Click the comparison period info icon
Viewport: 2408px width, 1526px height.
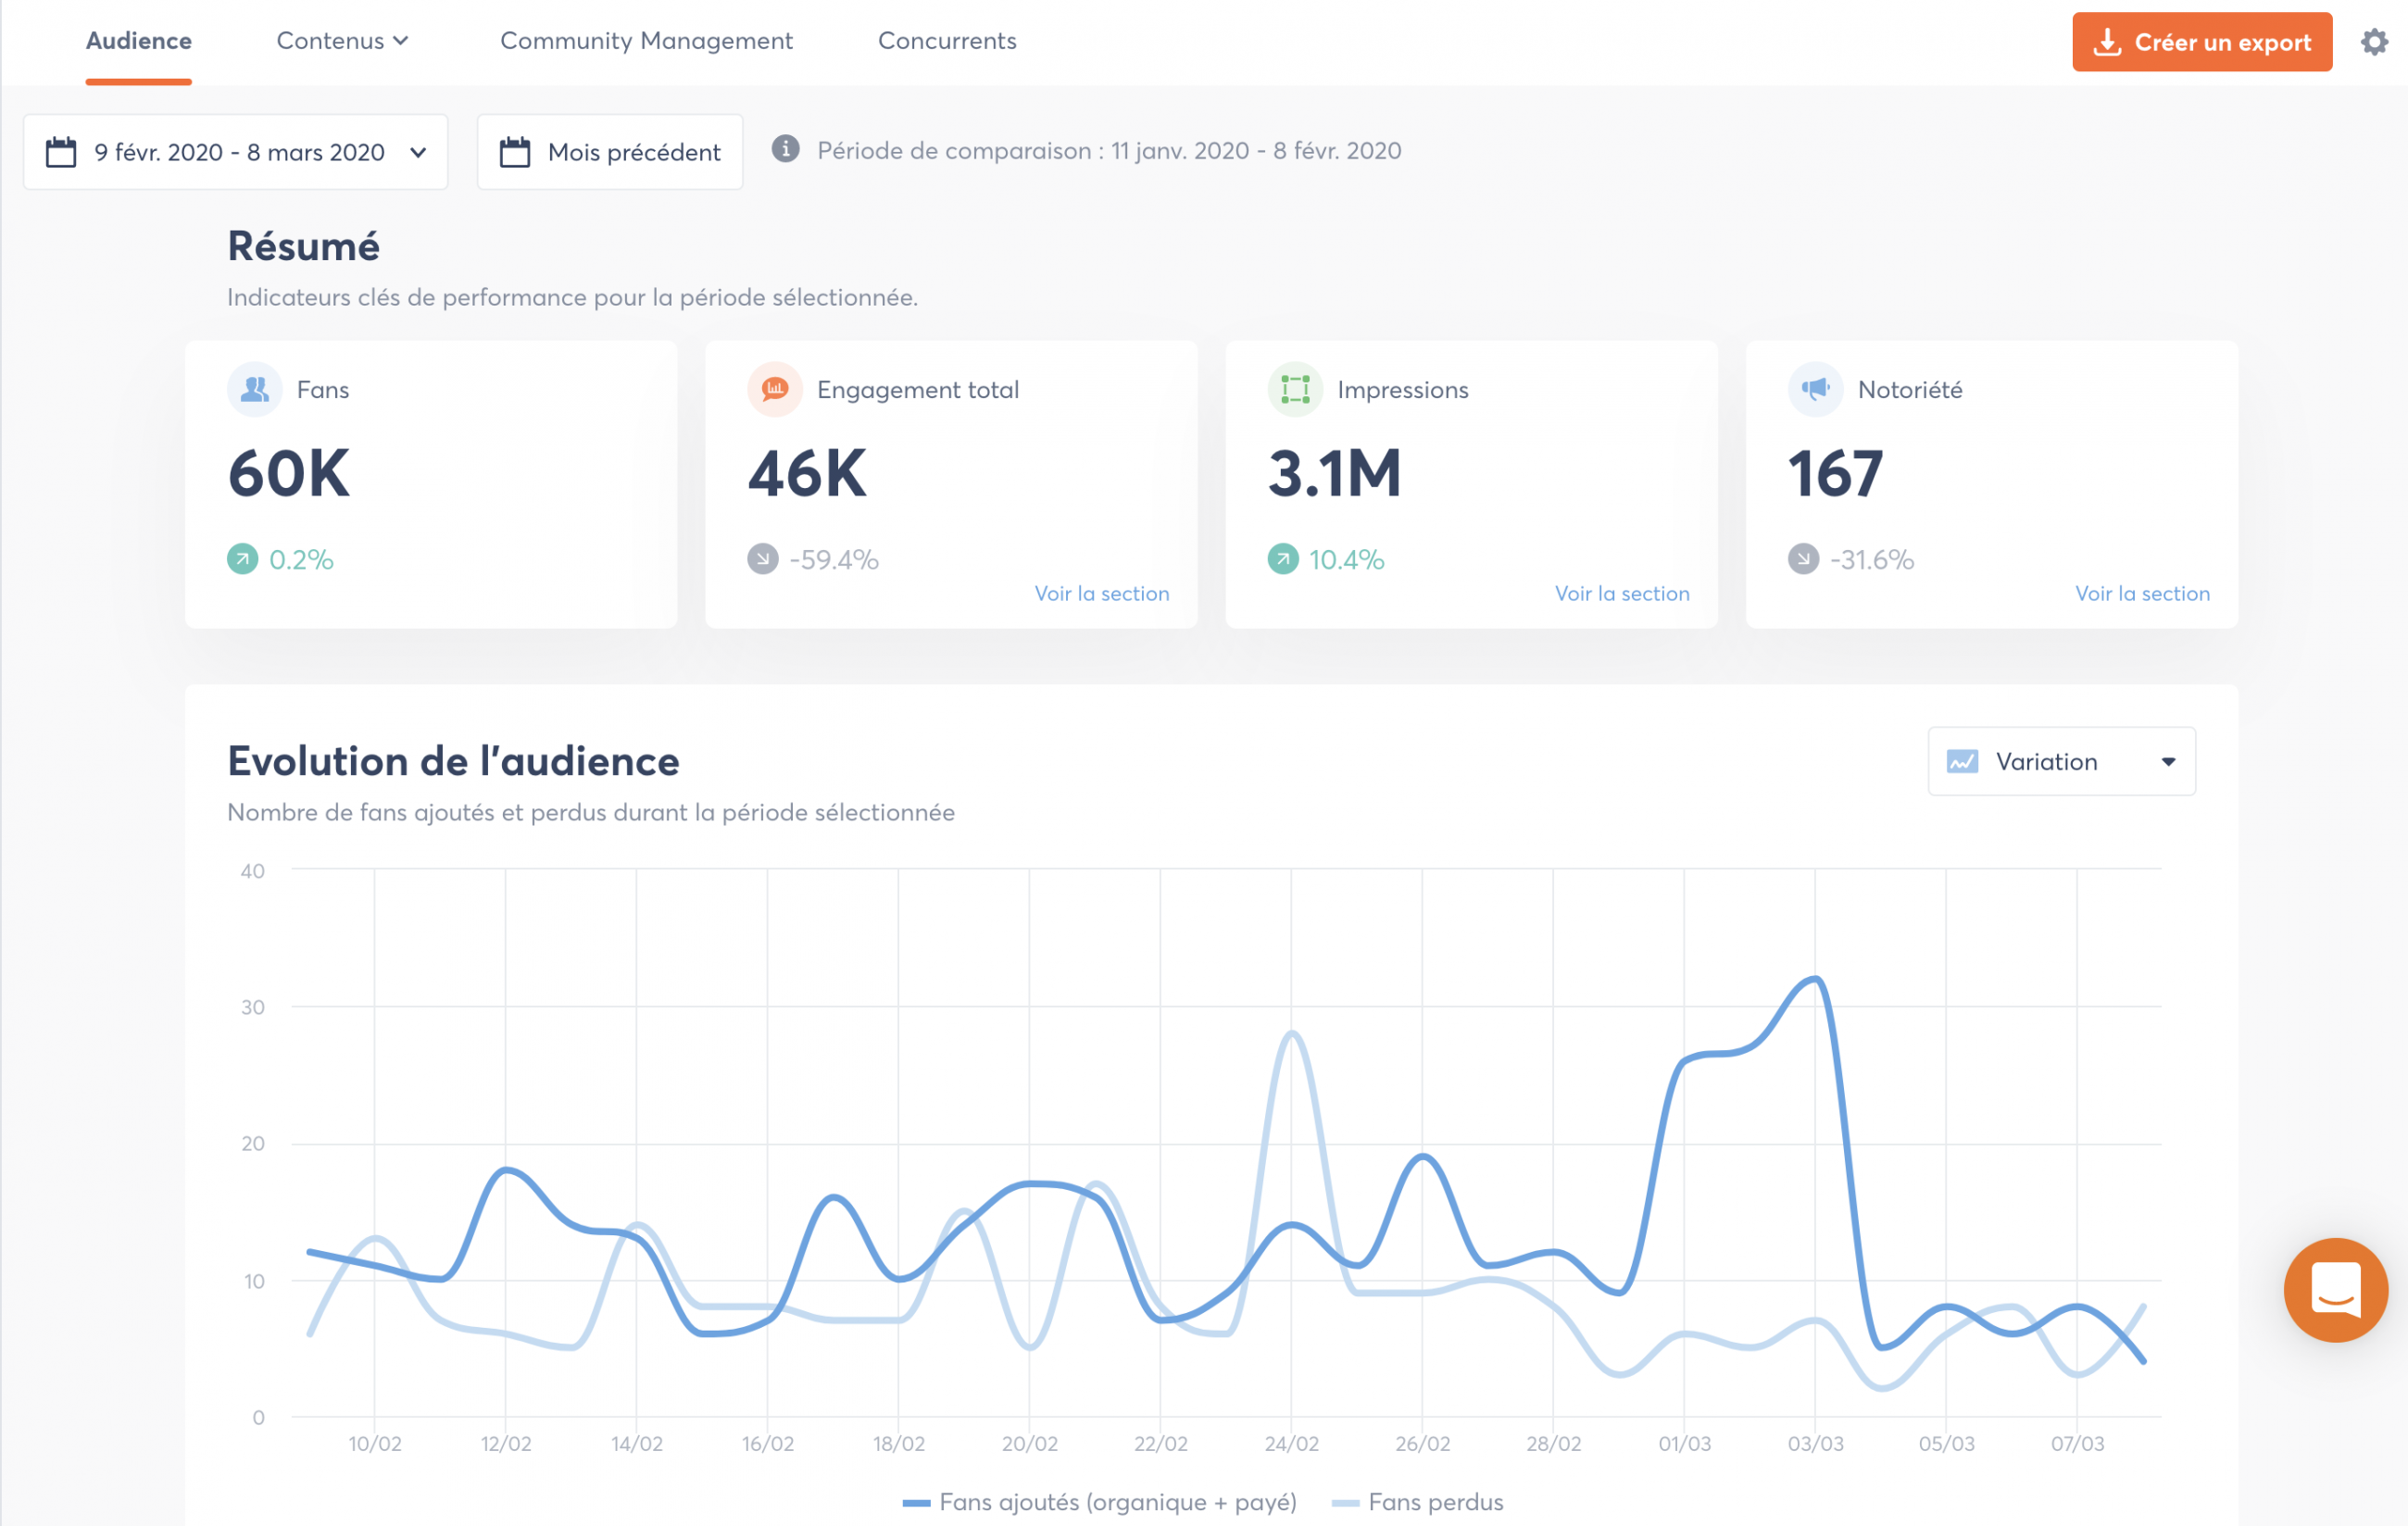pyautogui.click(x=785, y=149)
